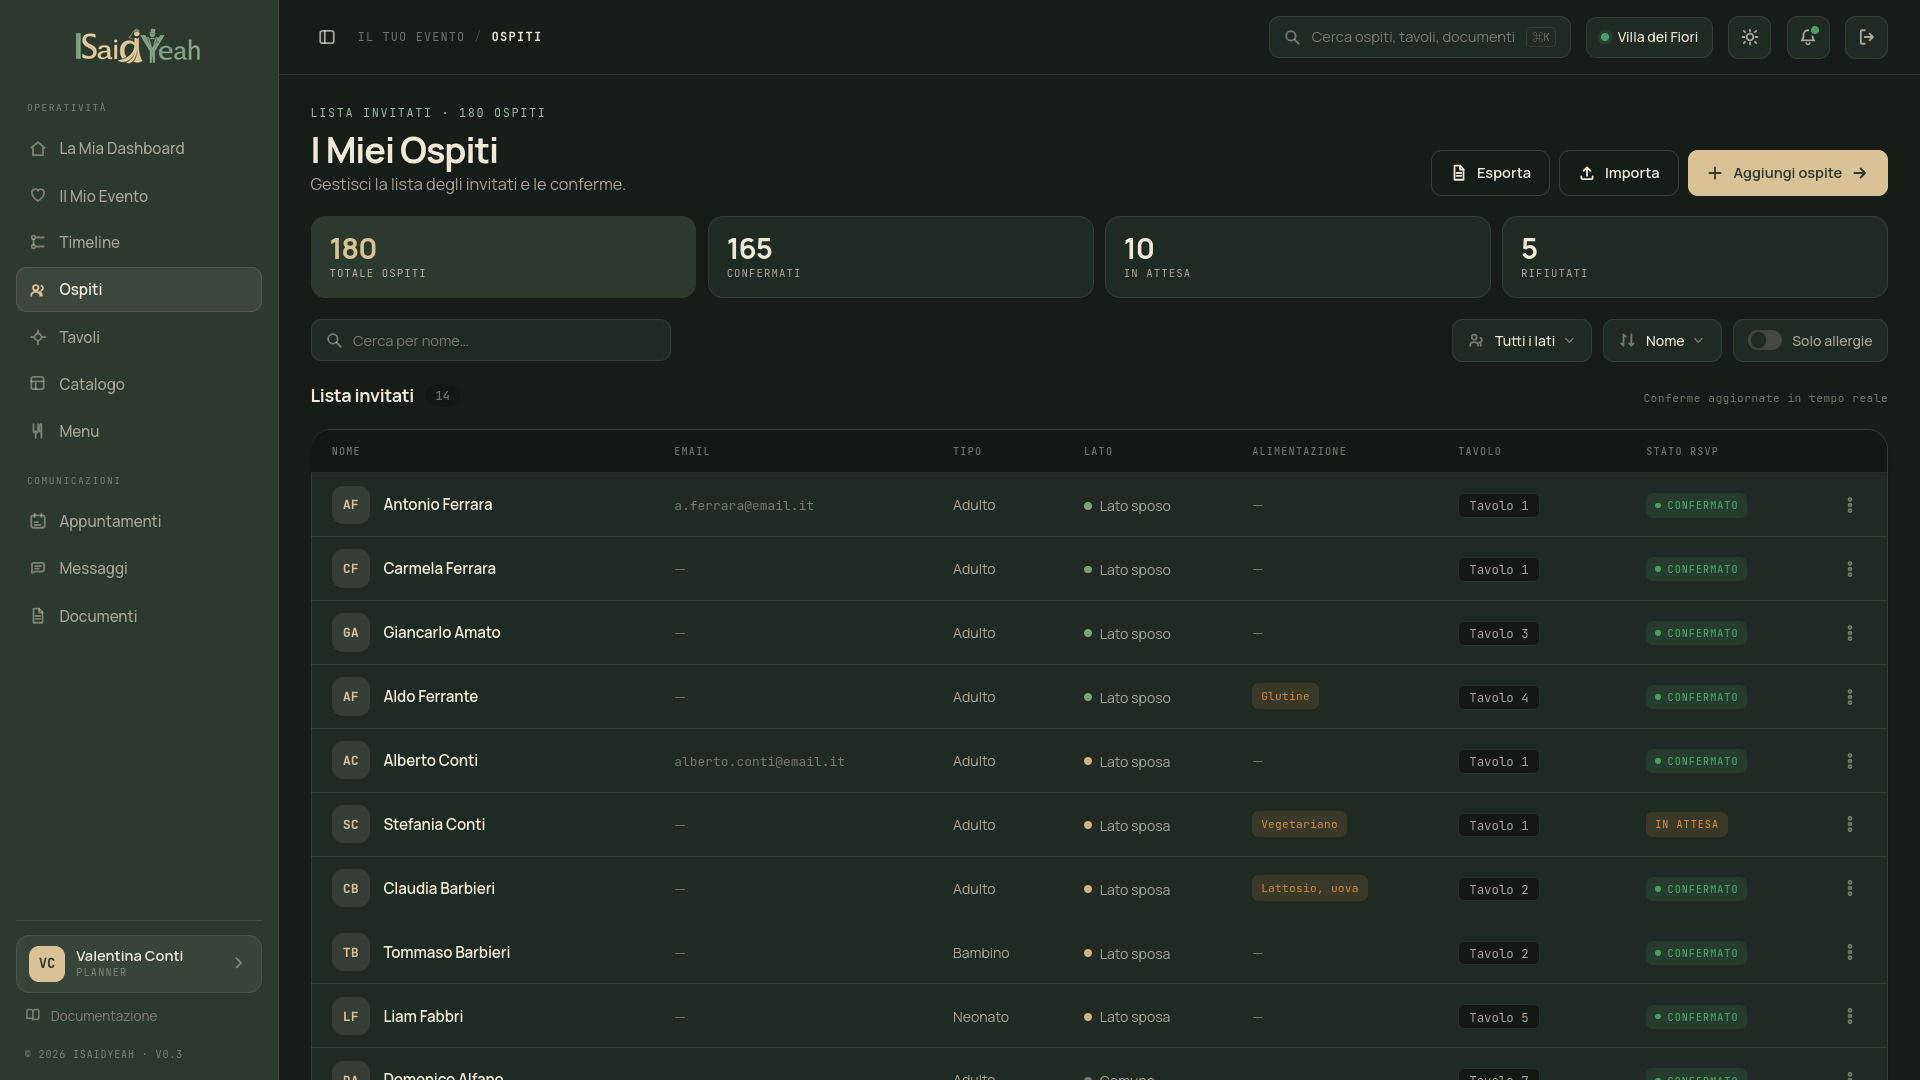This screenshot has width=1920, height=1080.
Task: Click the STATO RSVP column header
Action: (1682, 452)
